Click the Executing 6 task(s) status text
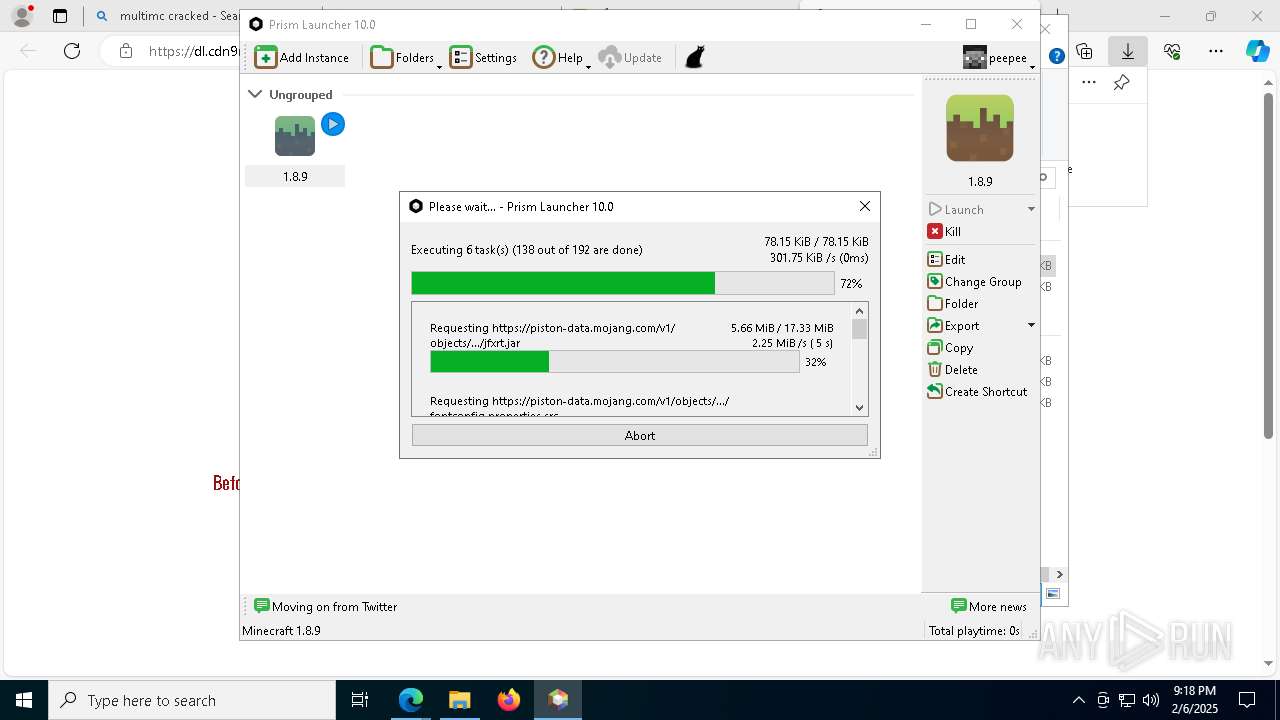The height and width of the screenshot is (720, 1280). click(x=527, y=250)
